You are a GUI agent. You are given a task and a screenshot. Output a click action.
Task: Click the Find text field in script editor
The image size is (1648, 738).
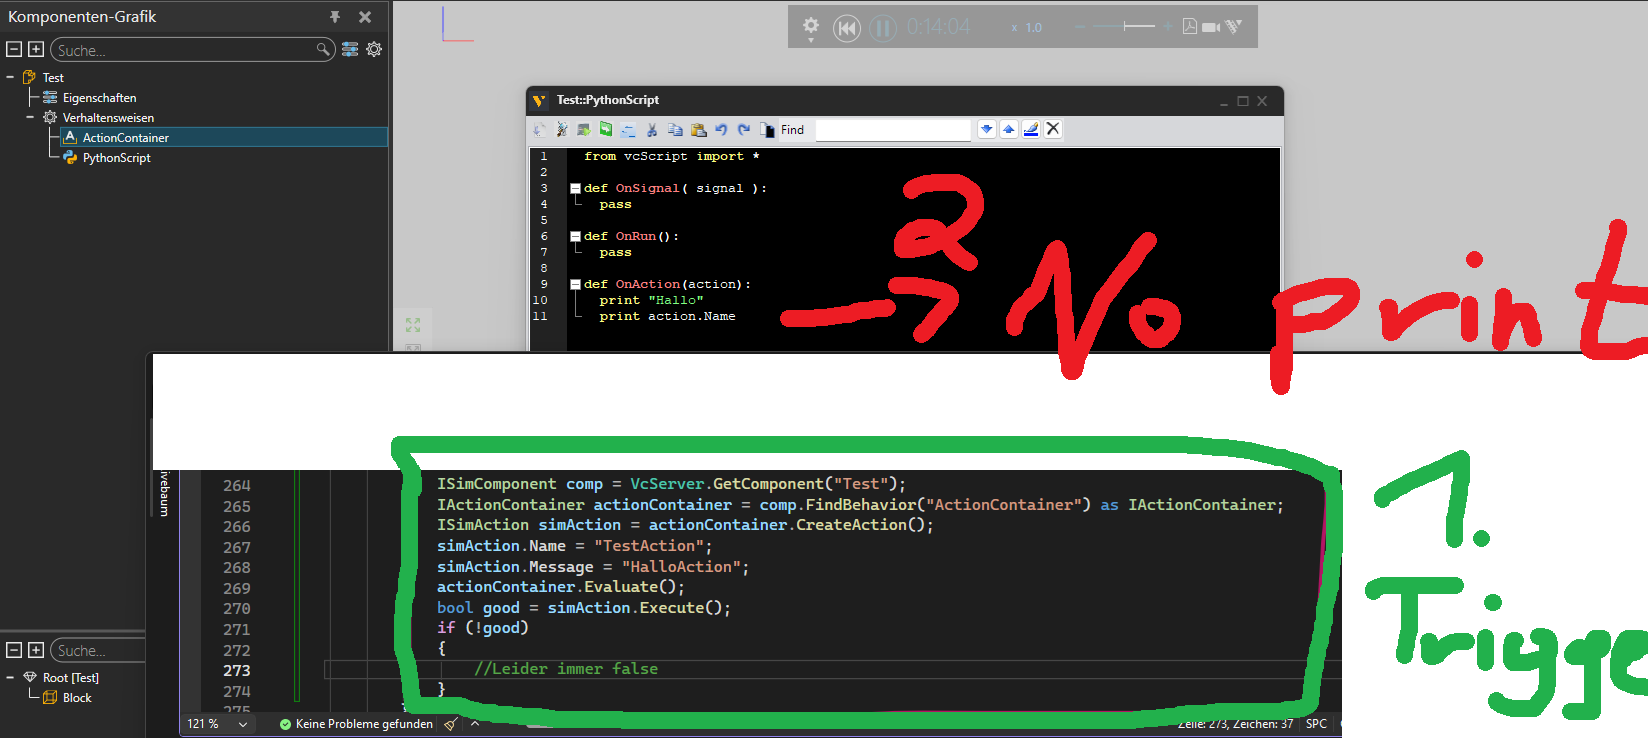(892, 130)
